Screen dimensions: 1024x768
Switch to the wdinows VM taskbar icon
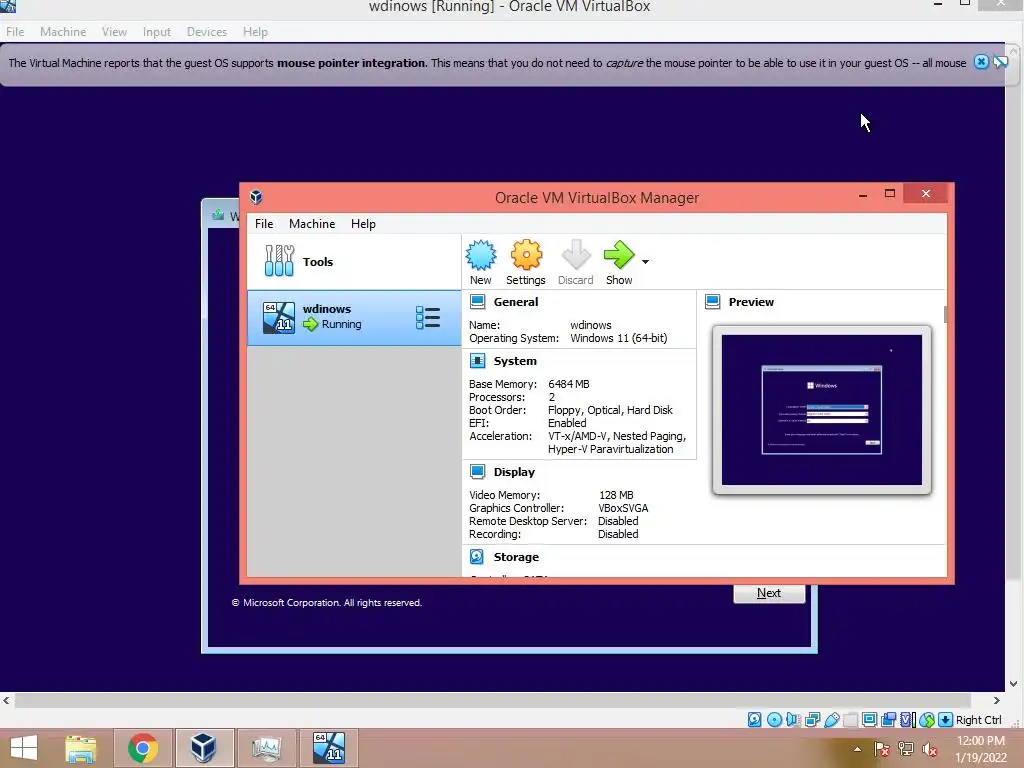click(328, 748)
